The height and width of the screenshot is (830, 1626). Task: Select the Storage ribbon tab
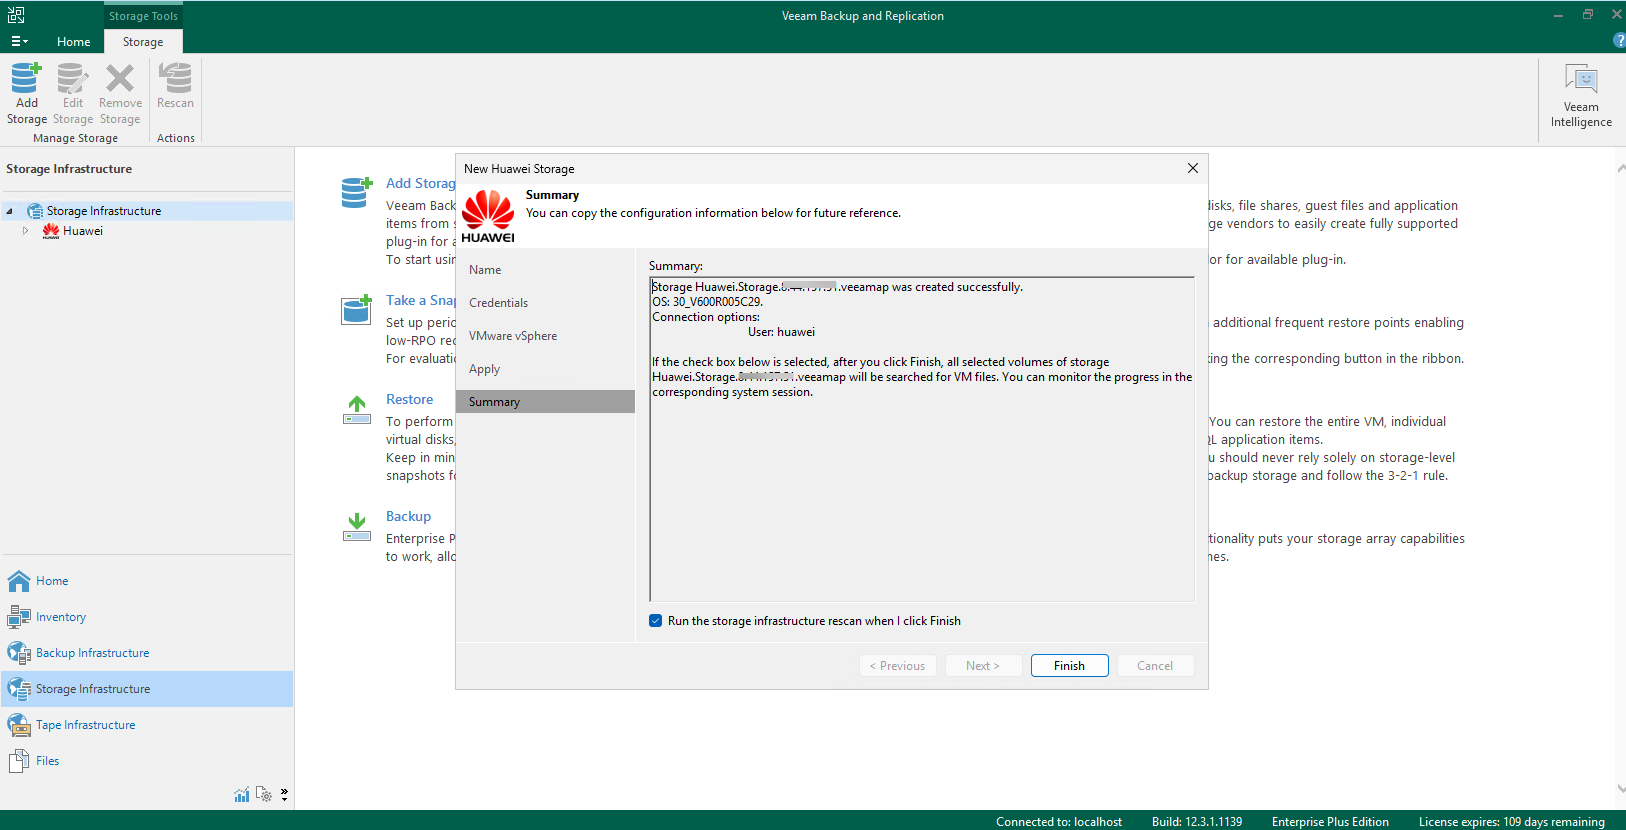coord(143,42)
